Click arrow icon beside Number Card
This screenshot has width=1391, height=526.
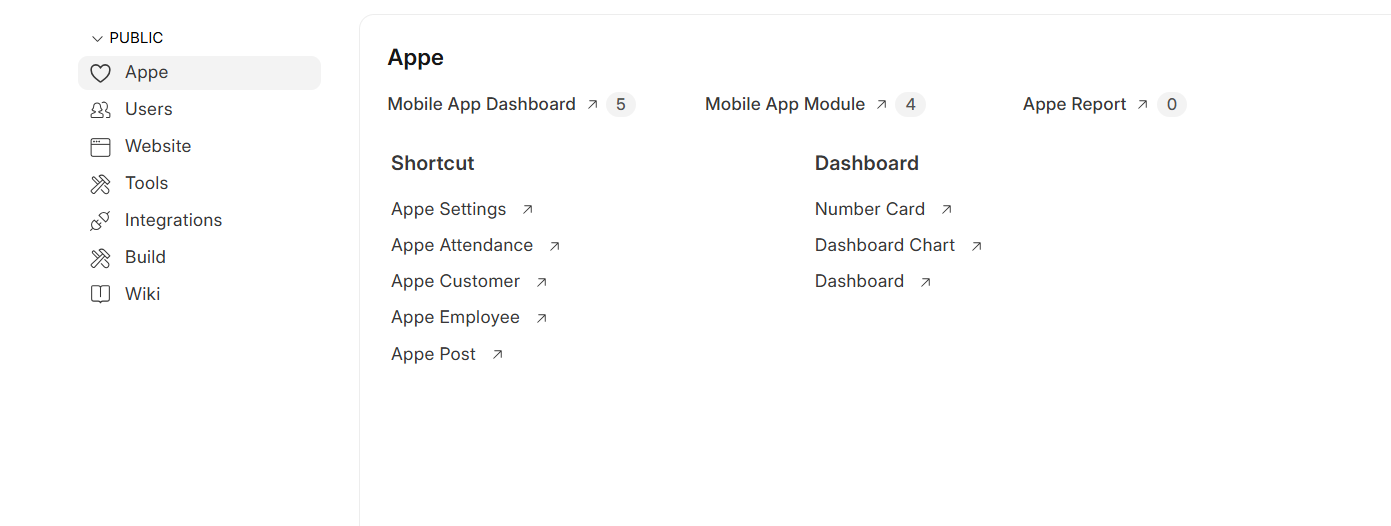coord(947,210)
